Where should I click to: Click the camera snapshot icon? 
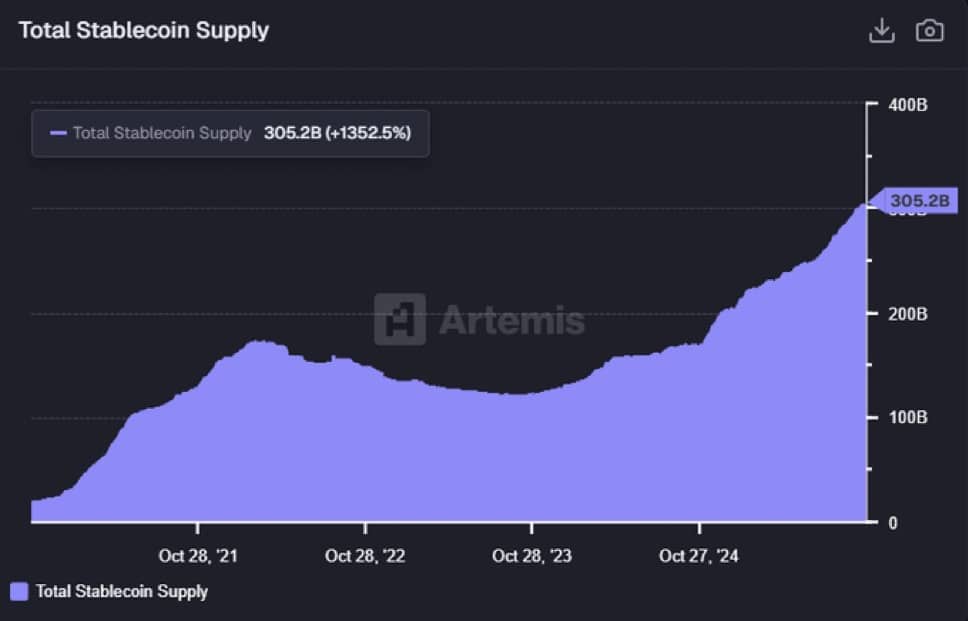coord(929,30)
